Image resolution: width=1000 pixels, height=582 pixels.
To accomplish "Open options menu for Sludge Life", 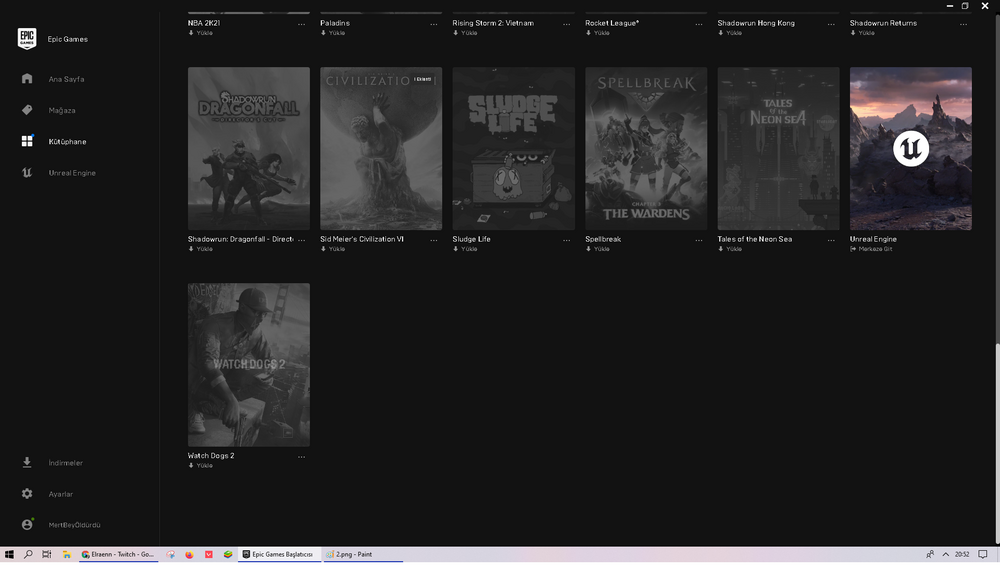I will (566, 240).
